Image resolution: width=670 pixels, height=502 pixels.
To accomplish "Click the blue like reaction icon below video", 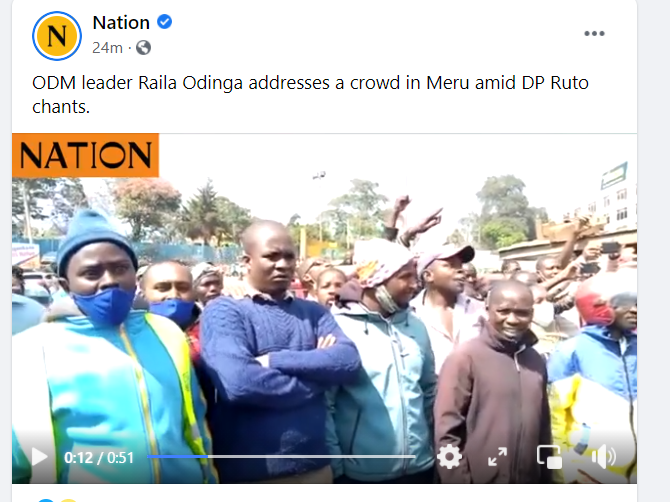I will coord(46,500).
